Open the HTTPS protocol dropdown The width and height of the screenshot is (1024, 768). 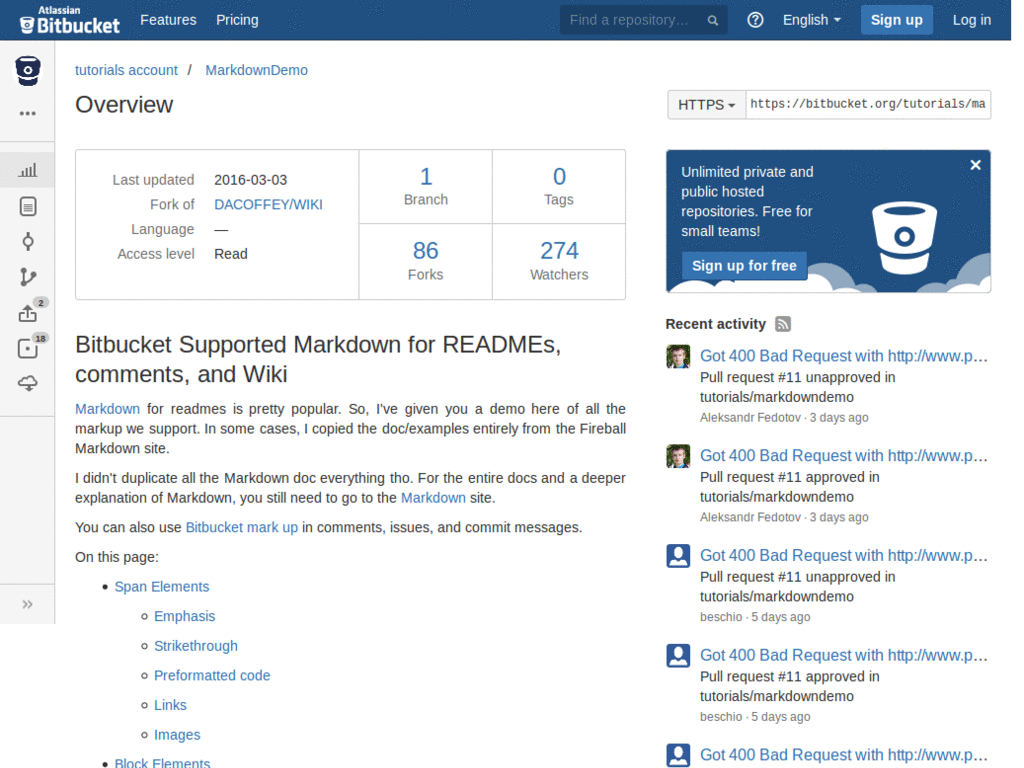(706, 104)
